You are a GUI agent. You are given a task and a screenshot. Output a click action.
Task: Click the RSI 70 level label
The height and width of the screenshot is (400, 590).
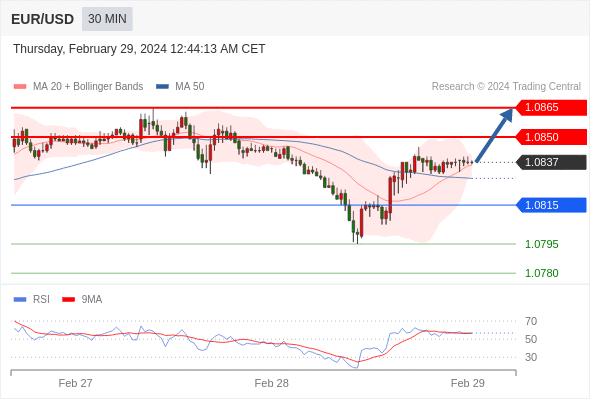click(x=531, y=321)
